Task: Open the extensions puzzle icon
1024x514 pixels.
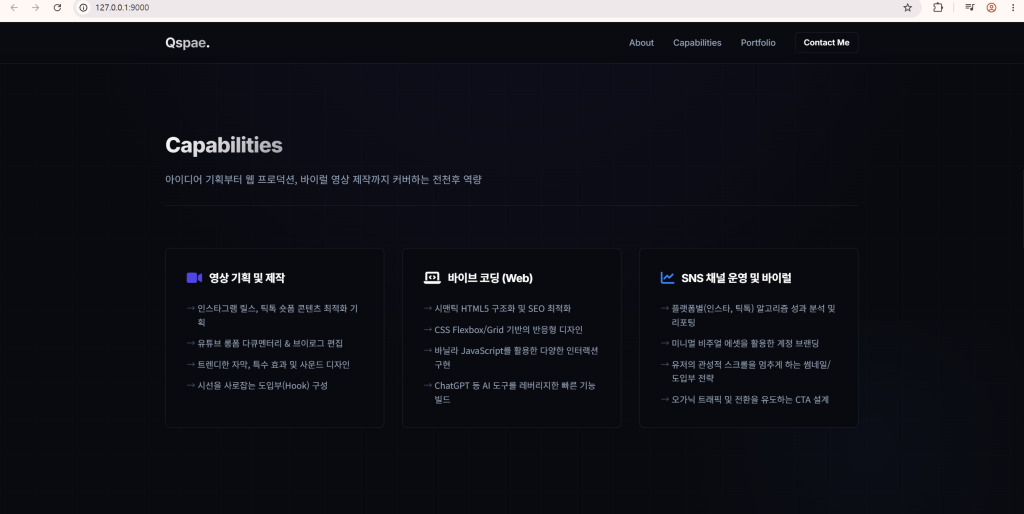Action: tap(938, 8)
